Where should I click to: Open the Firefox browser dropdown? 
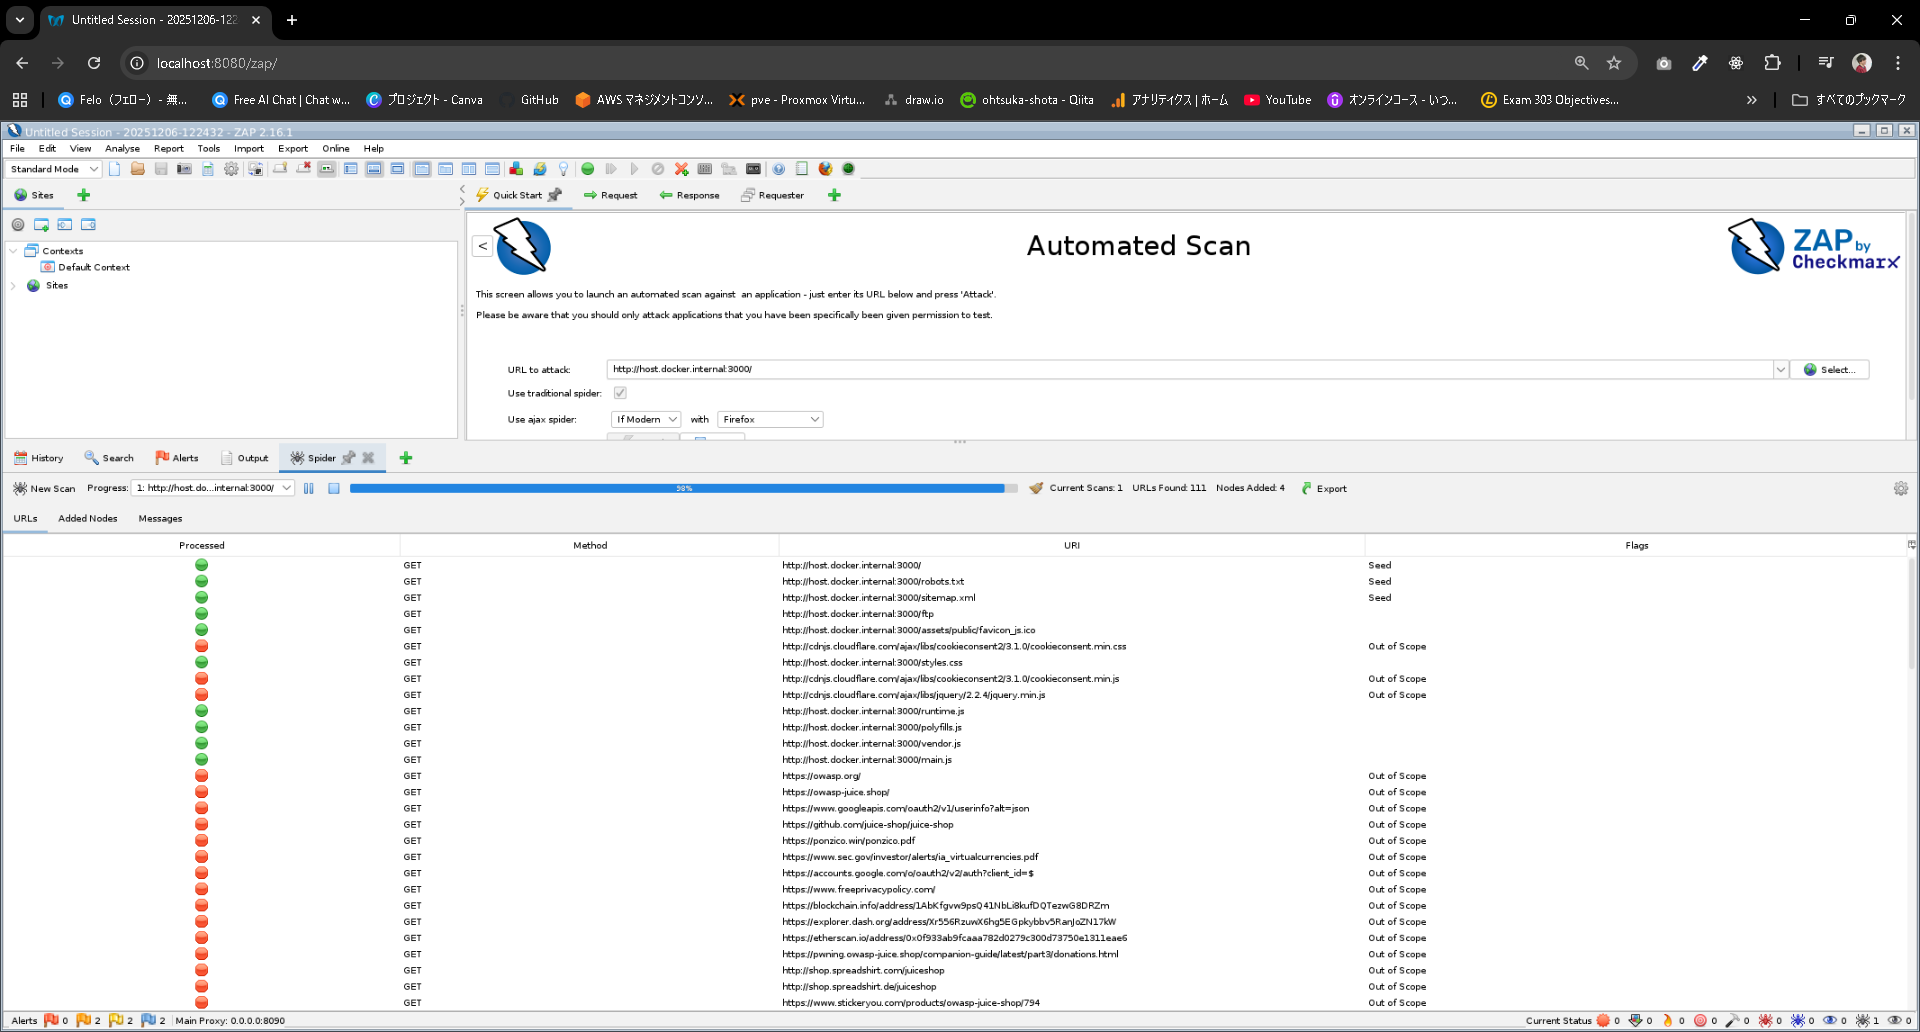(770, 420)
